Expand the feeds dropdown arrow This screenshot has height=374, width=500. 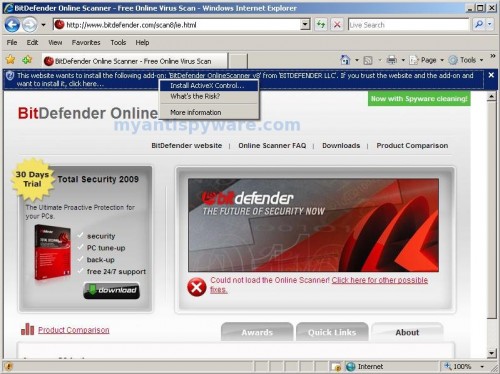click(x=379, y=60)
